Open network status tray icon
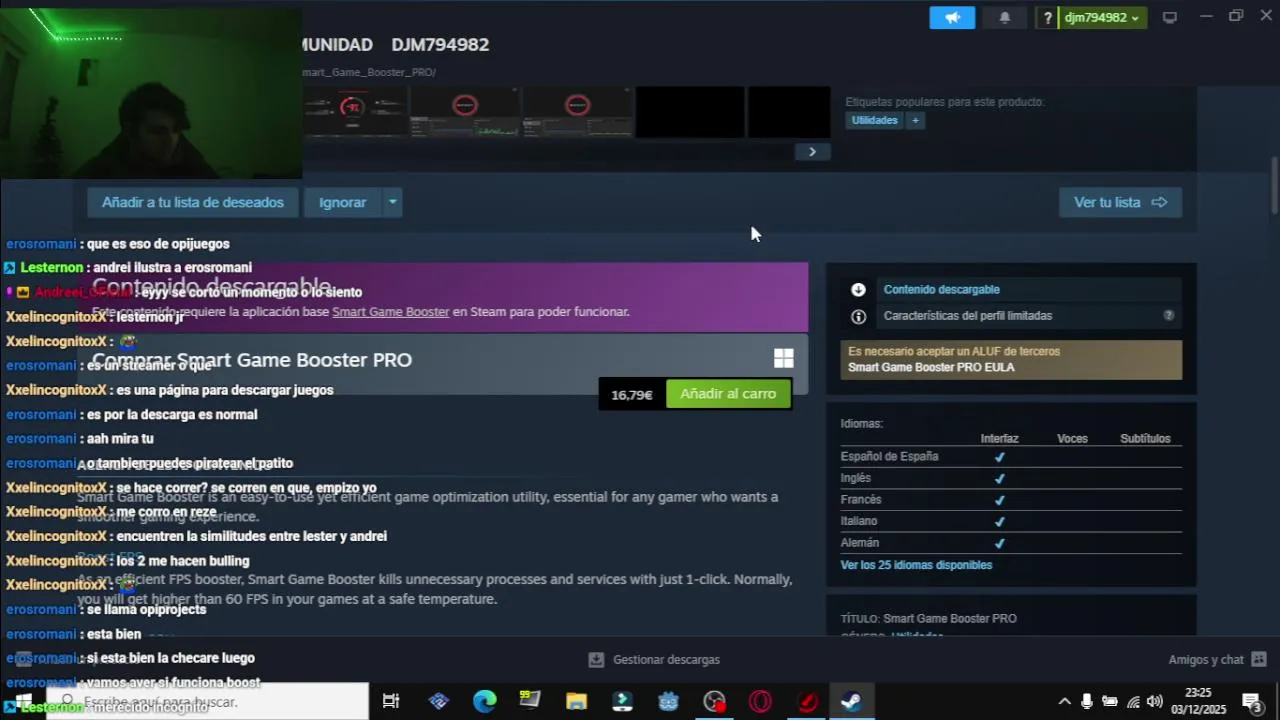This screenshot has height=720, width=1280. (1133, 702)
